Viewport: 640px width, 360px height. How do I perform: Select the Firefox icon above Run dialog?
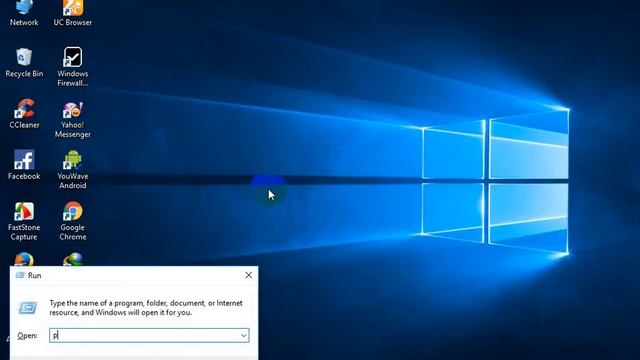tap(24, 260)
